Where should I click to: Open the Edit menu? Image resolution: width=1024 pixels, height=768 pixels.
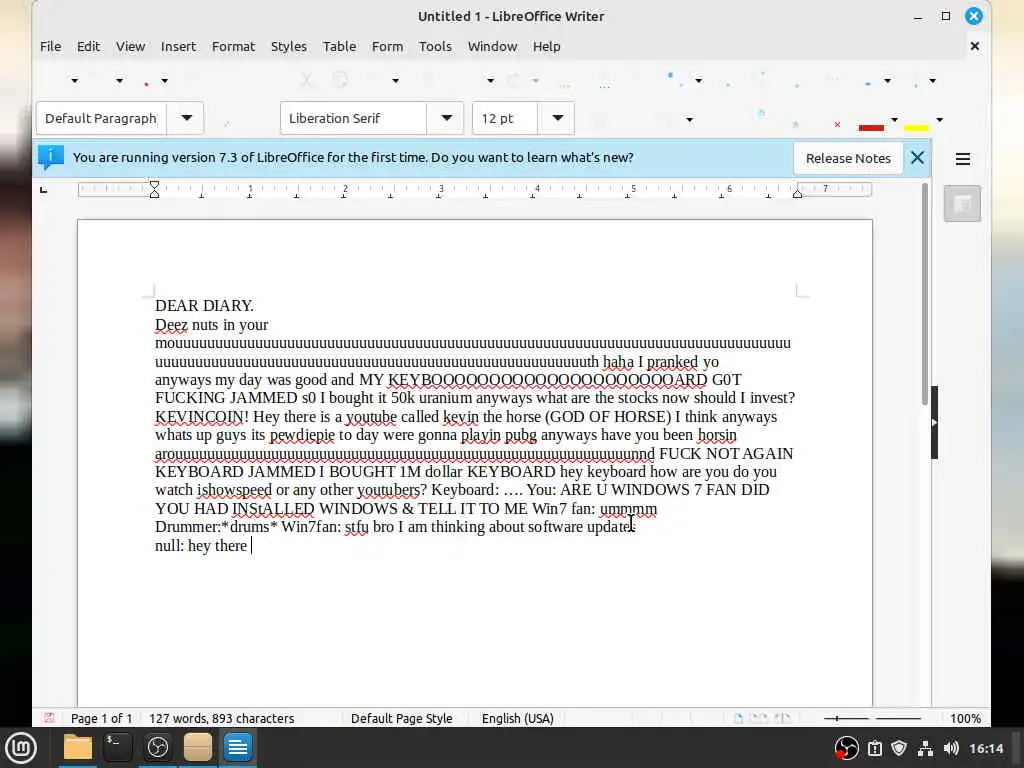pyautogui.click(x=88, y=46)
